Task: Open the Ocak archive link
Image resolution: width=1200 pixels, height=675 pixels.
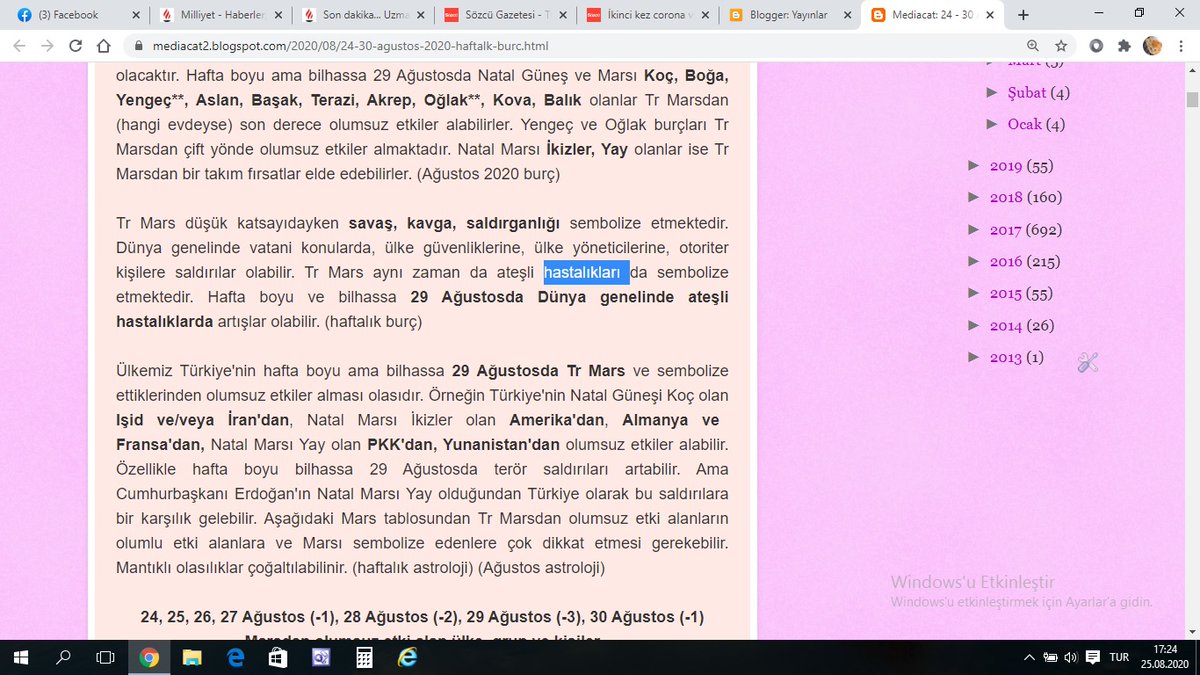Action: click(1025, 125)
